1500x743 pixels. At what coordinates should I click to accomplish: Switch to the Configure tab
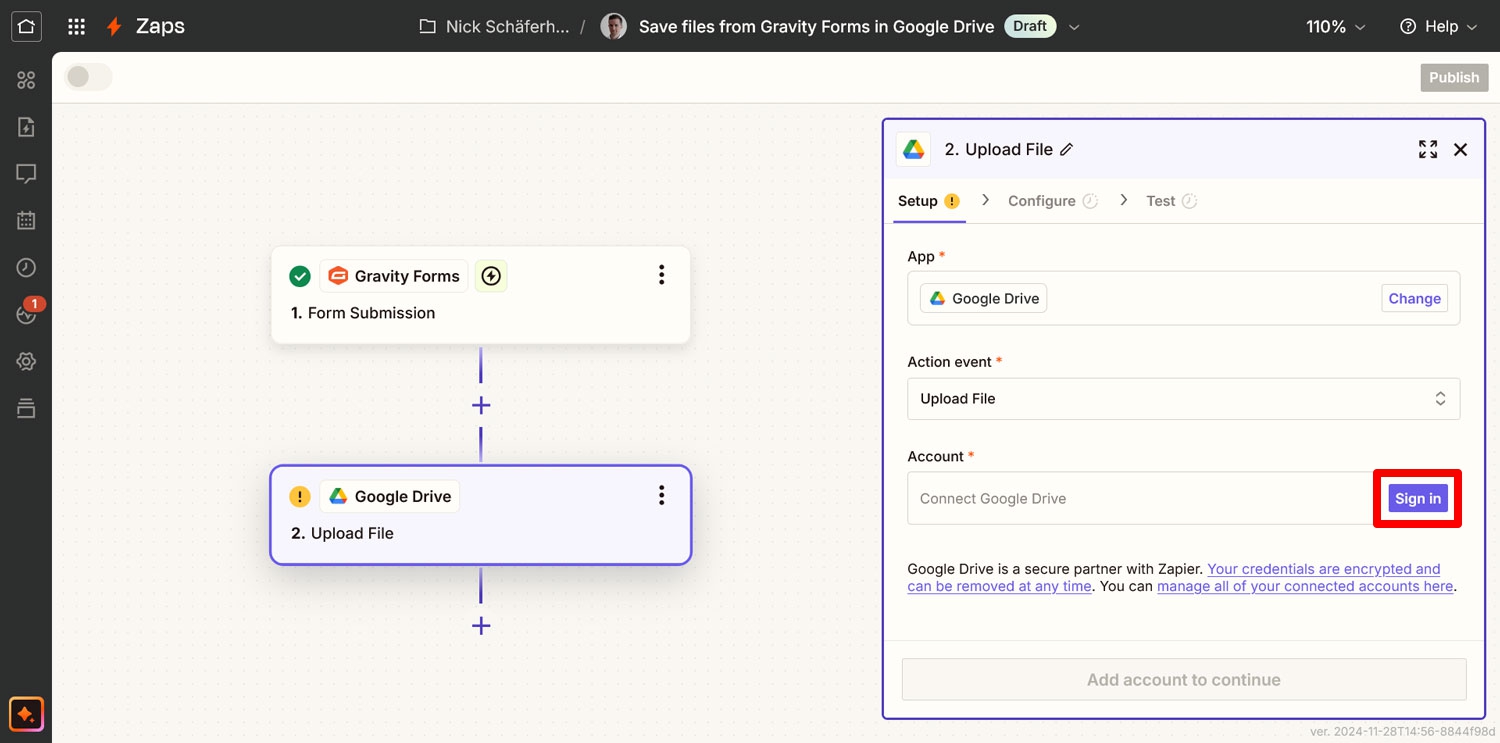pyautogui.click(x=1053, y=201)
